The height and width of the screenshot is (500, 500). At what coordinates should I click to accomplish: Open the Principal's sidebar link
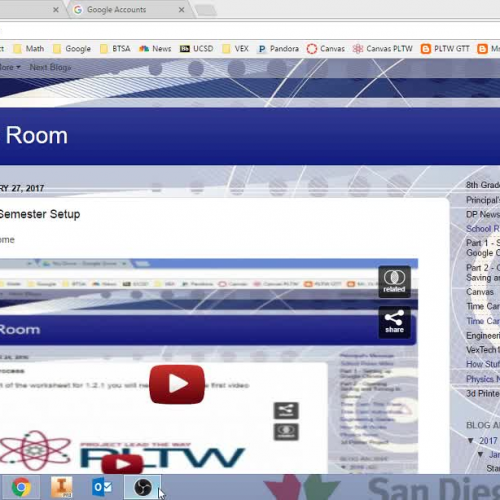(x=483, y=200)
